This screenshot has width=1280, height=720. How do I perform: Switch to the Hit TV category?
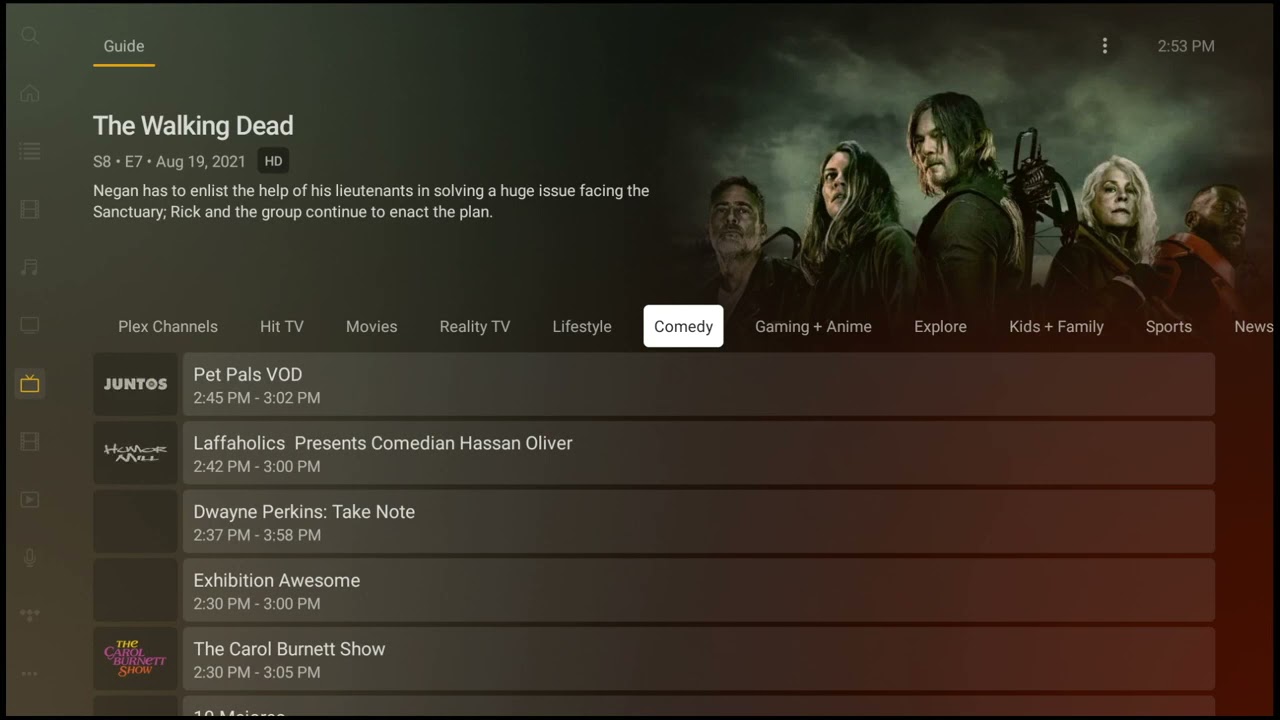282,326
